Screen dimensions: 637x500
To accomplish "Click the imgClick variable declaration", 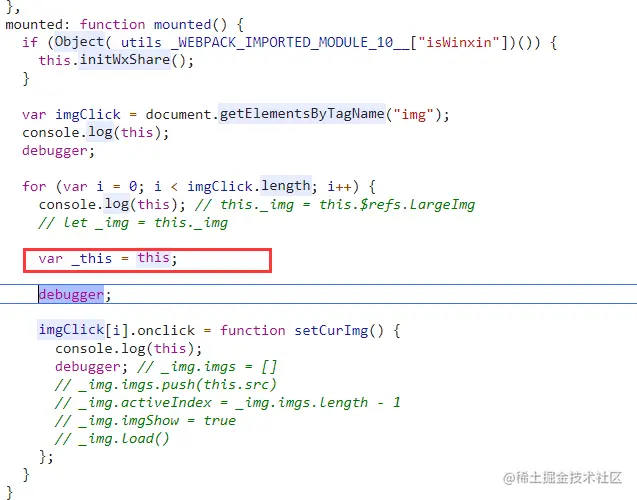I will pos(88,115).
